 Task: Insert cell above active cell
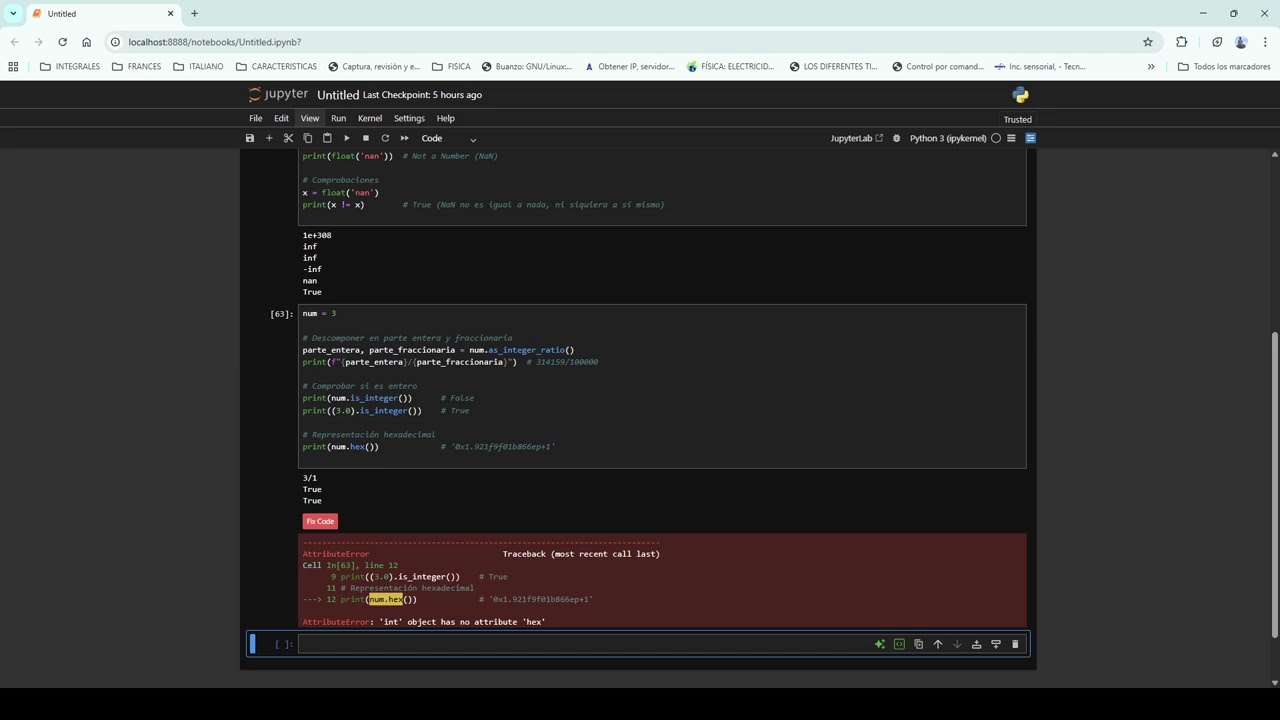click(x=976, y=644)
